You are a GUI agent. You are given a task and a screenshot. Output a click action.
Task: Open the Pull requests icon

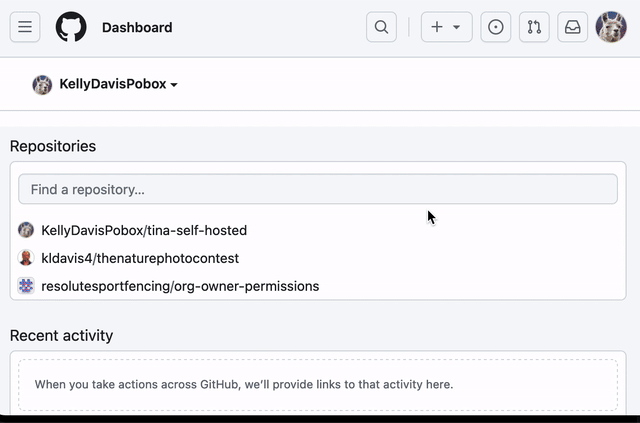534,27
